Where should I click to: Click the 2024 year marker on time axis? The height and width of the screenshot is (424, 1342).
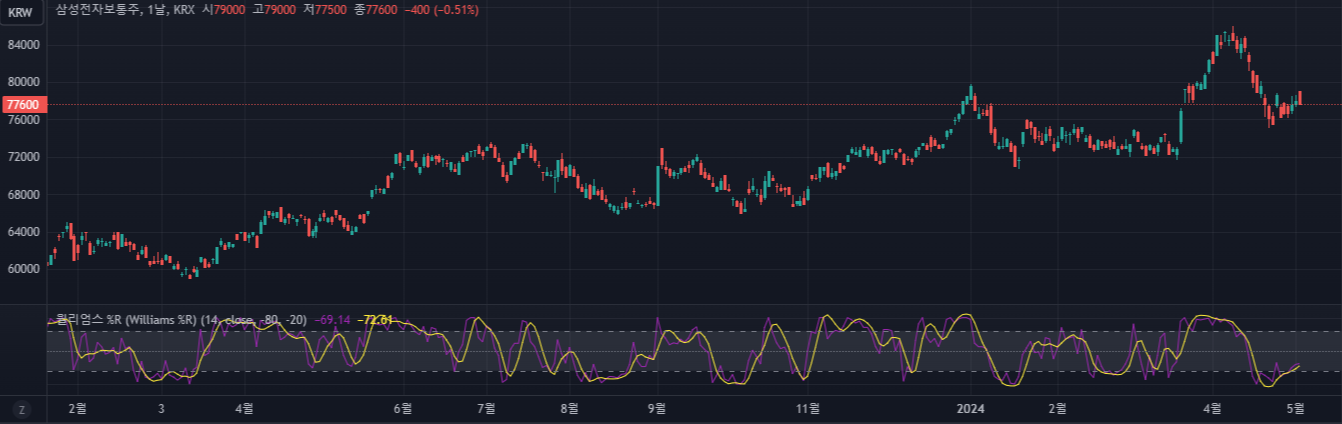[x=971, y=408]
